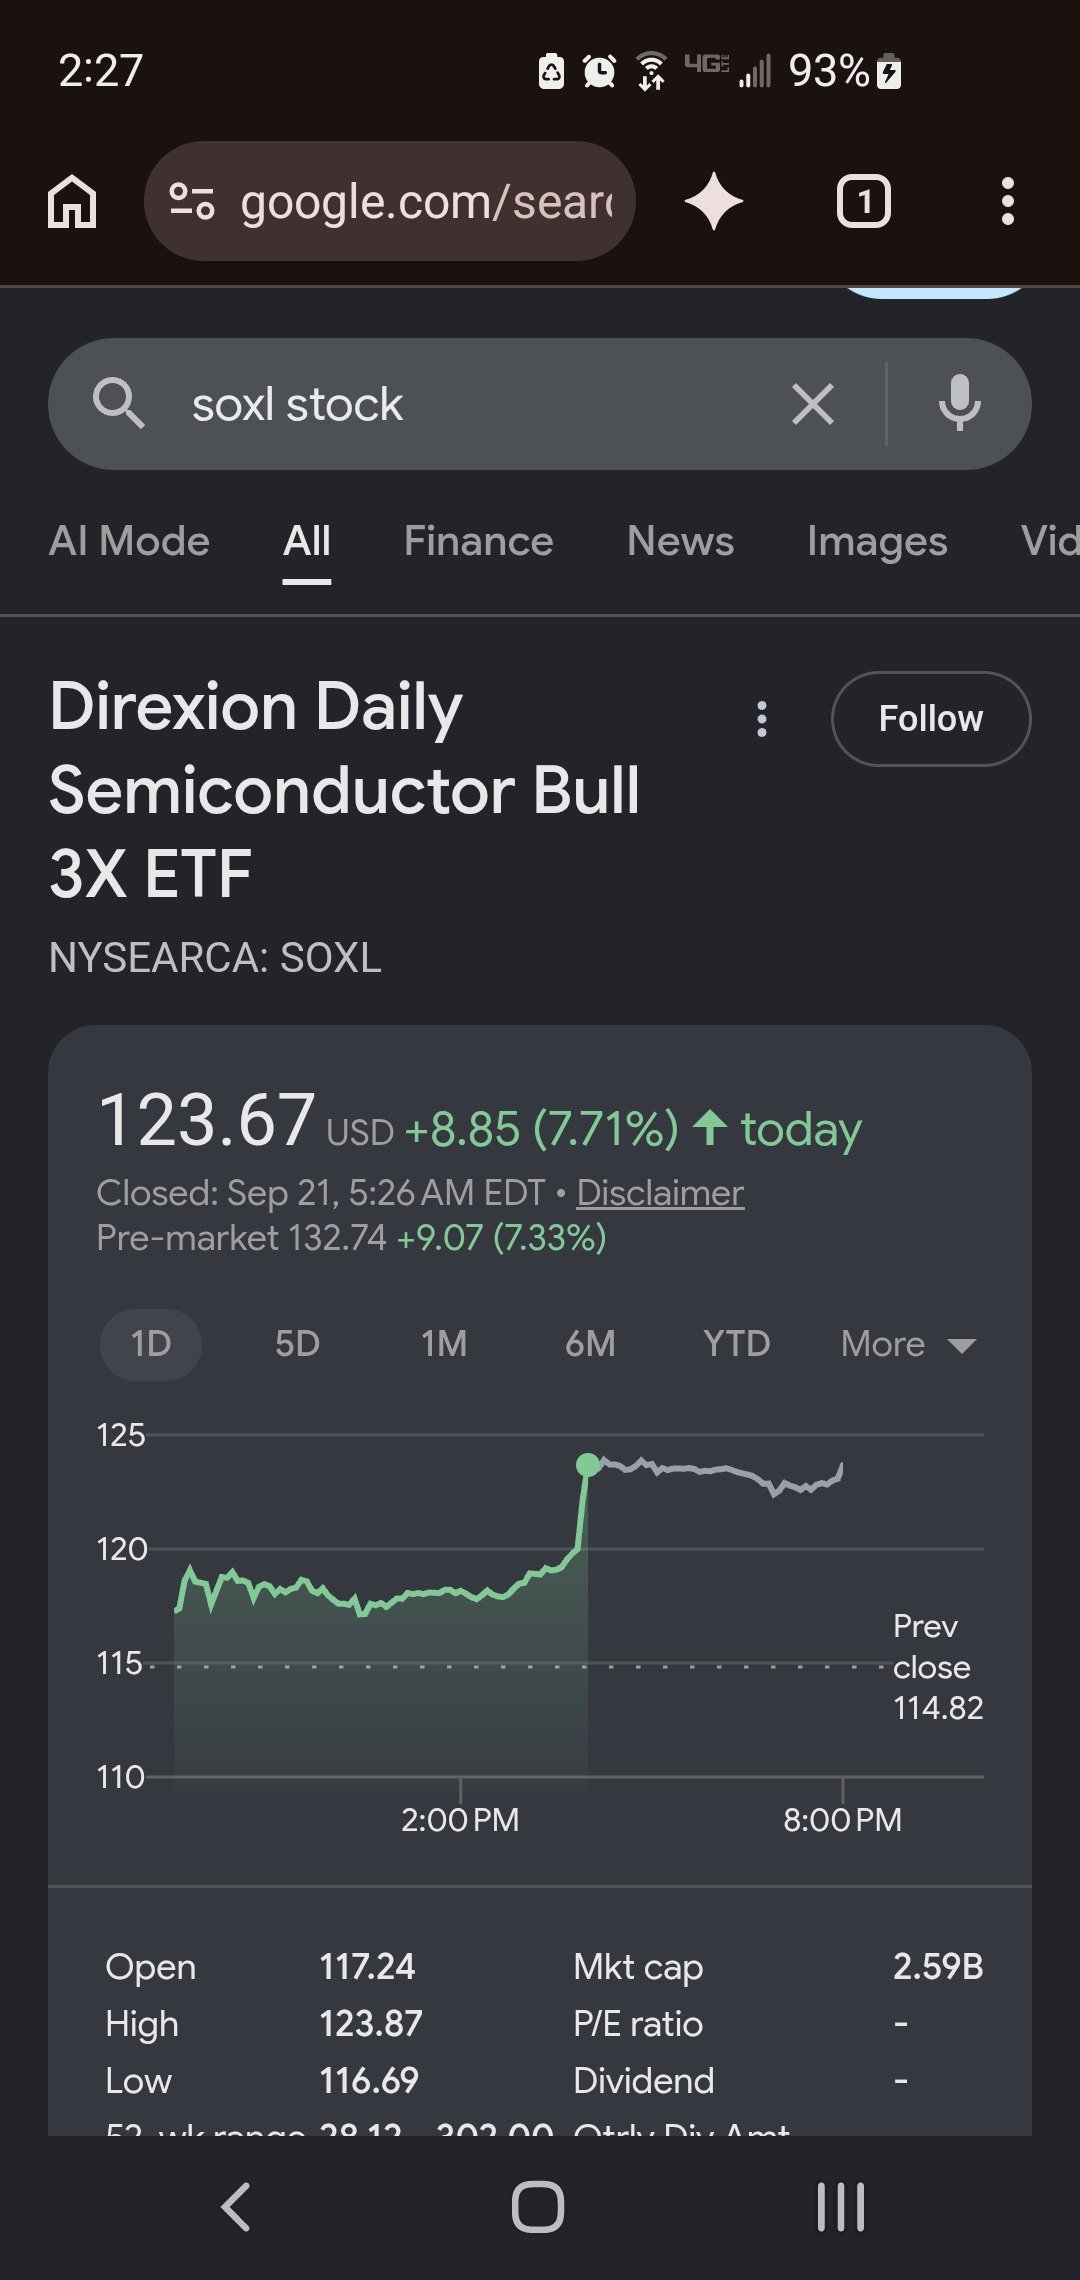Follow the SOXL stock

coord(931,719)
